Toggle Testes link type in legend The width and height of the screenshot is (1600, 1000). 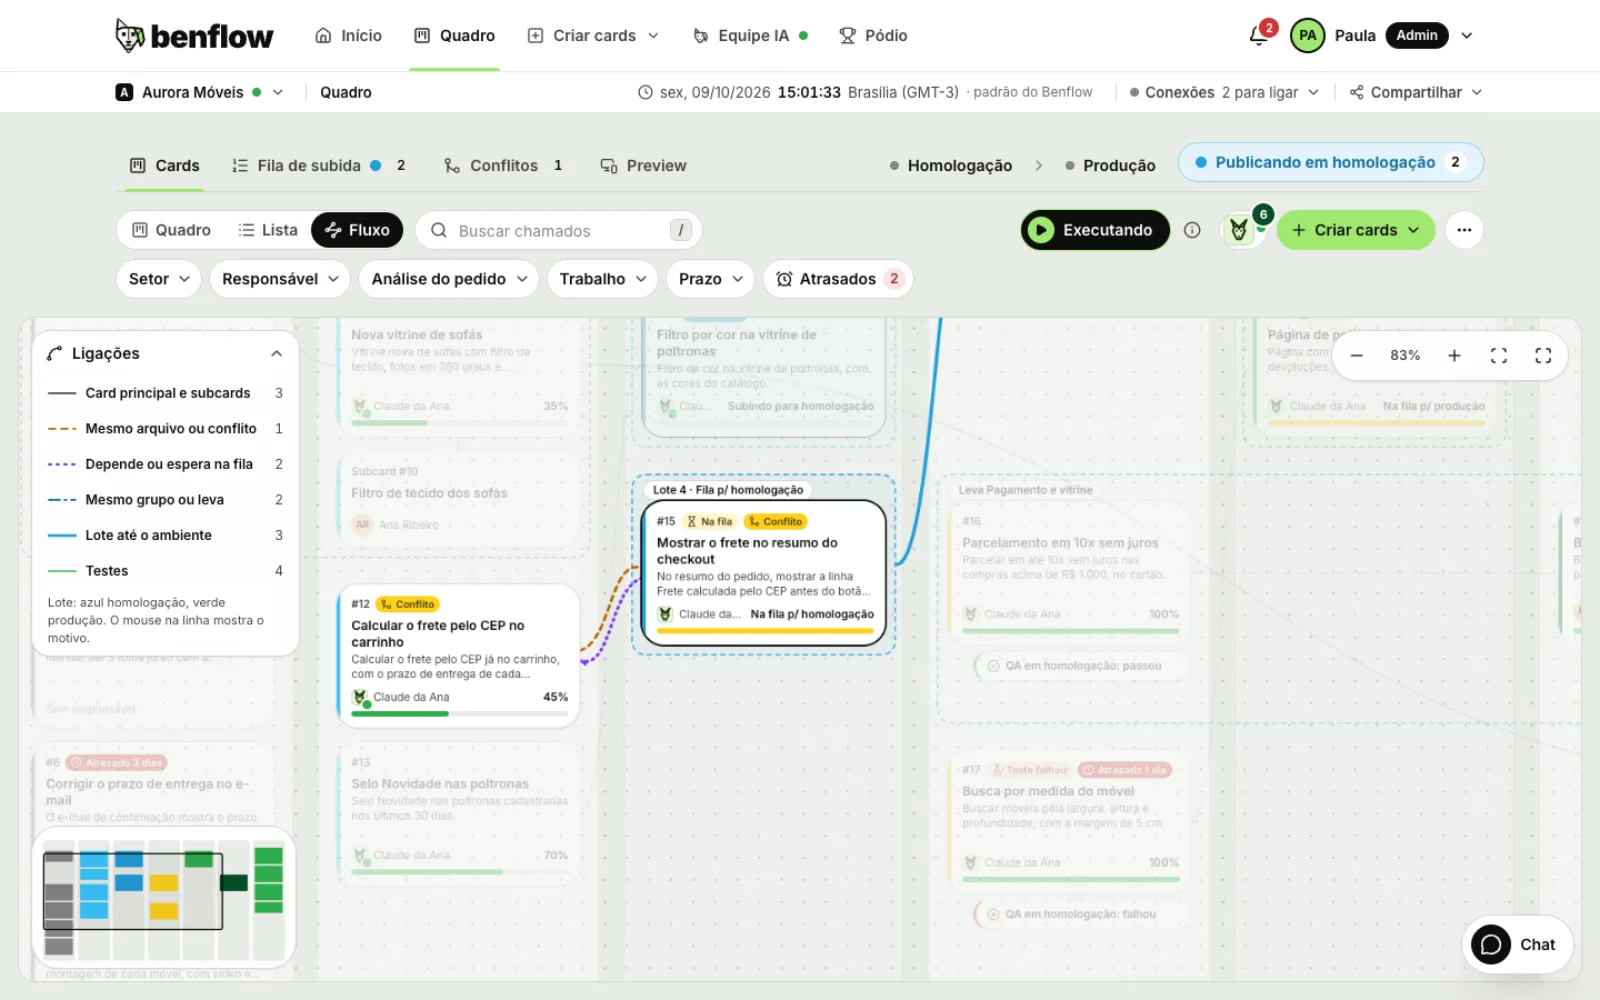point(165,571)
